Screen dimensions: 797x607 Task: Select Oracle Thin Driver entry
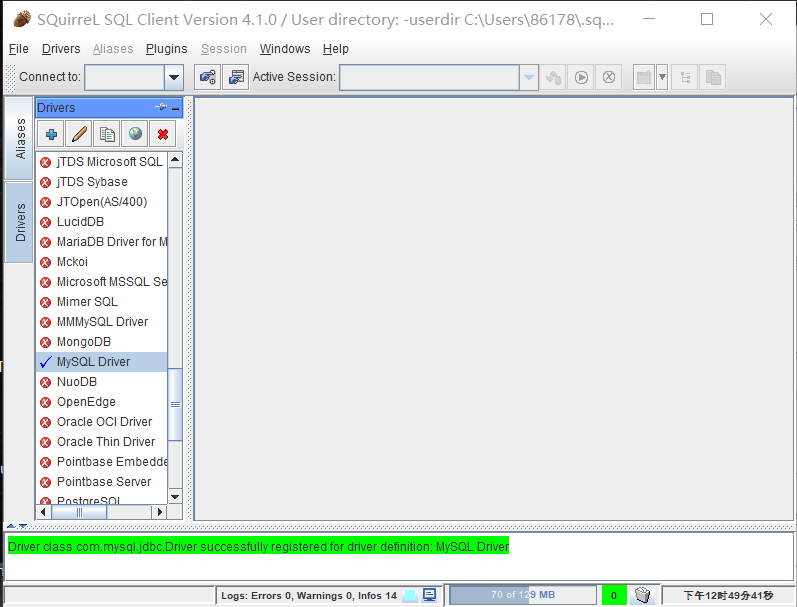click(102, 442)
